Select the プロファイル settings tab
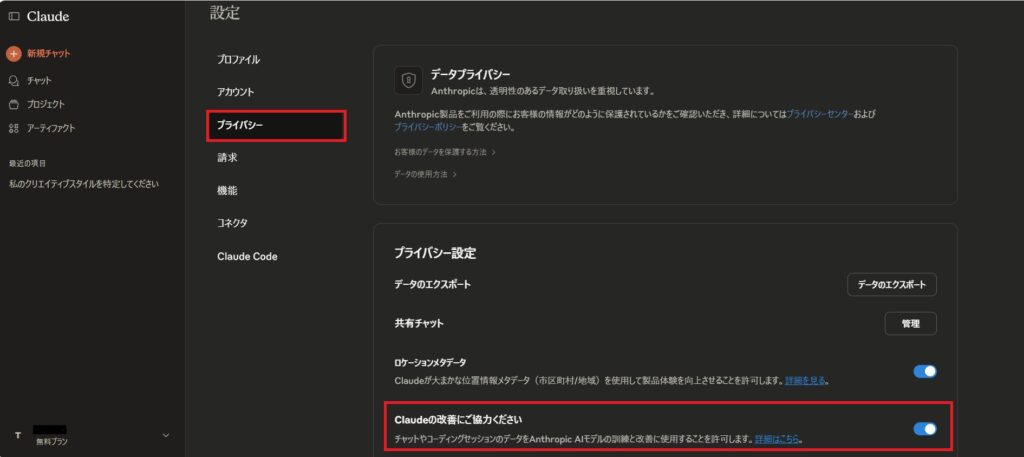1024x457 pixels. 238,59
